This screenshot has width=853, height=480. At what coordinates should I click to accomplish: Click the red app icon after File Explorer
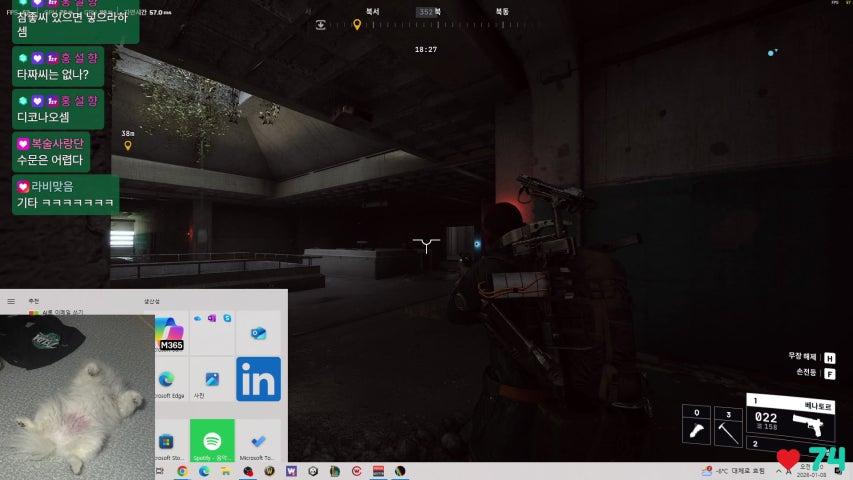coord(248,471)
